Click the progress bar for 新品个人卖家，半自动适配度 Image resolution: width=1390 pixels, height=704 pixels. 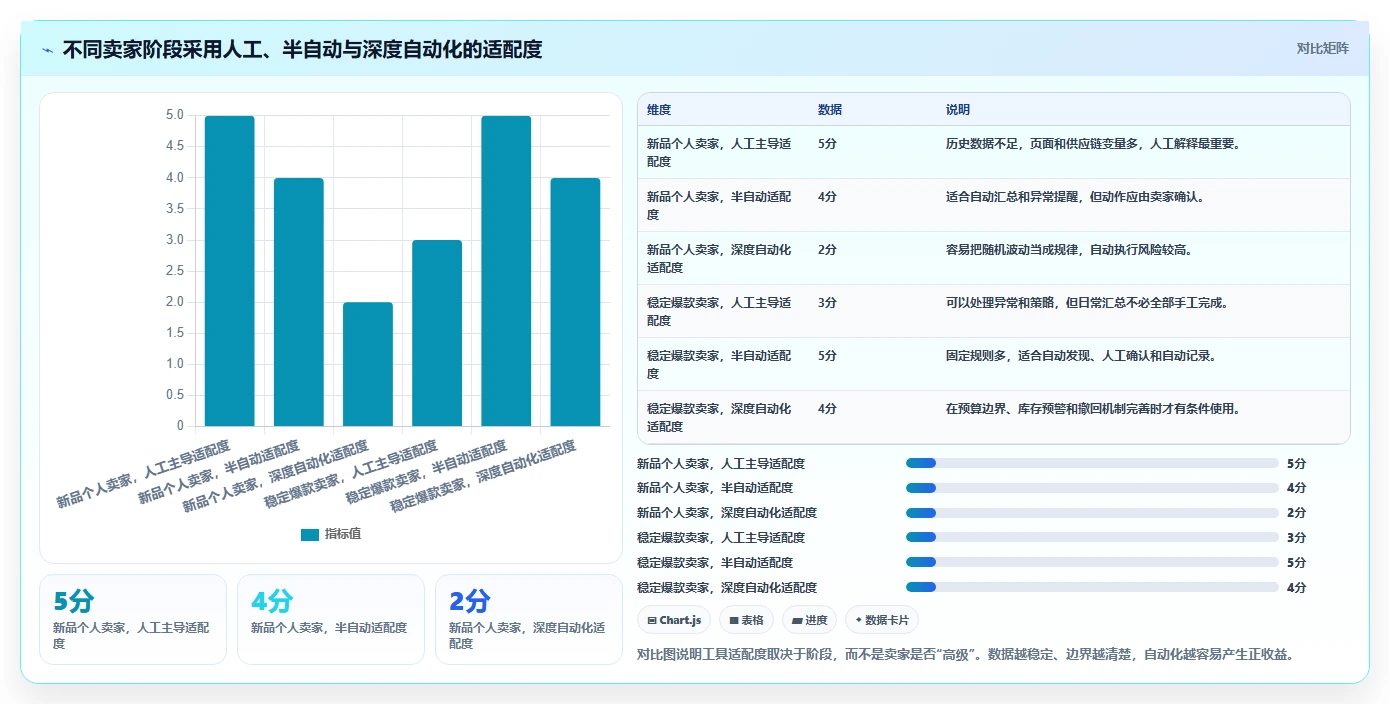1092,488
